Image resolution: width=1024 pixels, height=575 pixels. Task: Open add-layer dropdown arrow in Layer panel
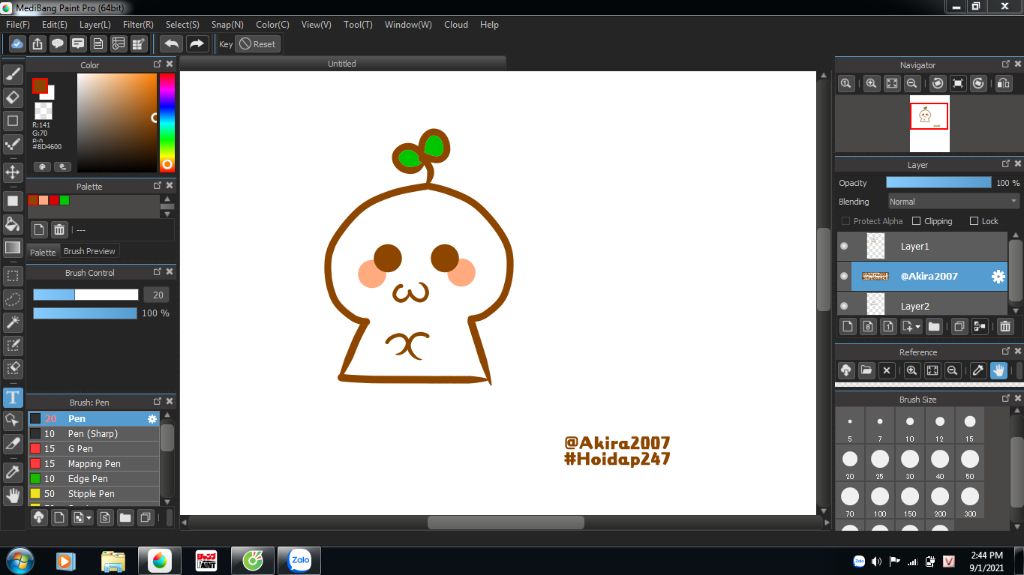[918, 327]
